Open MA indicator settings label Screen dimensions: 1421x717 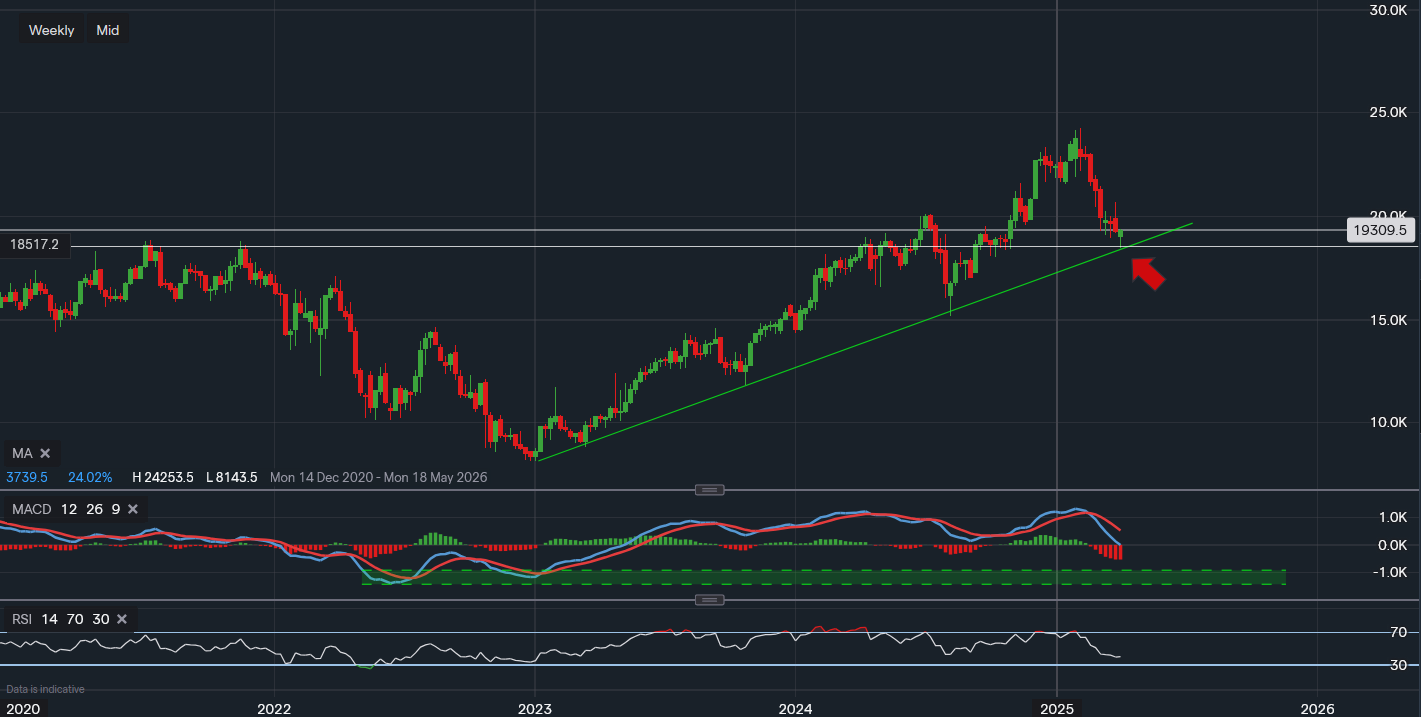click(x=22, y=453)
